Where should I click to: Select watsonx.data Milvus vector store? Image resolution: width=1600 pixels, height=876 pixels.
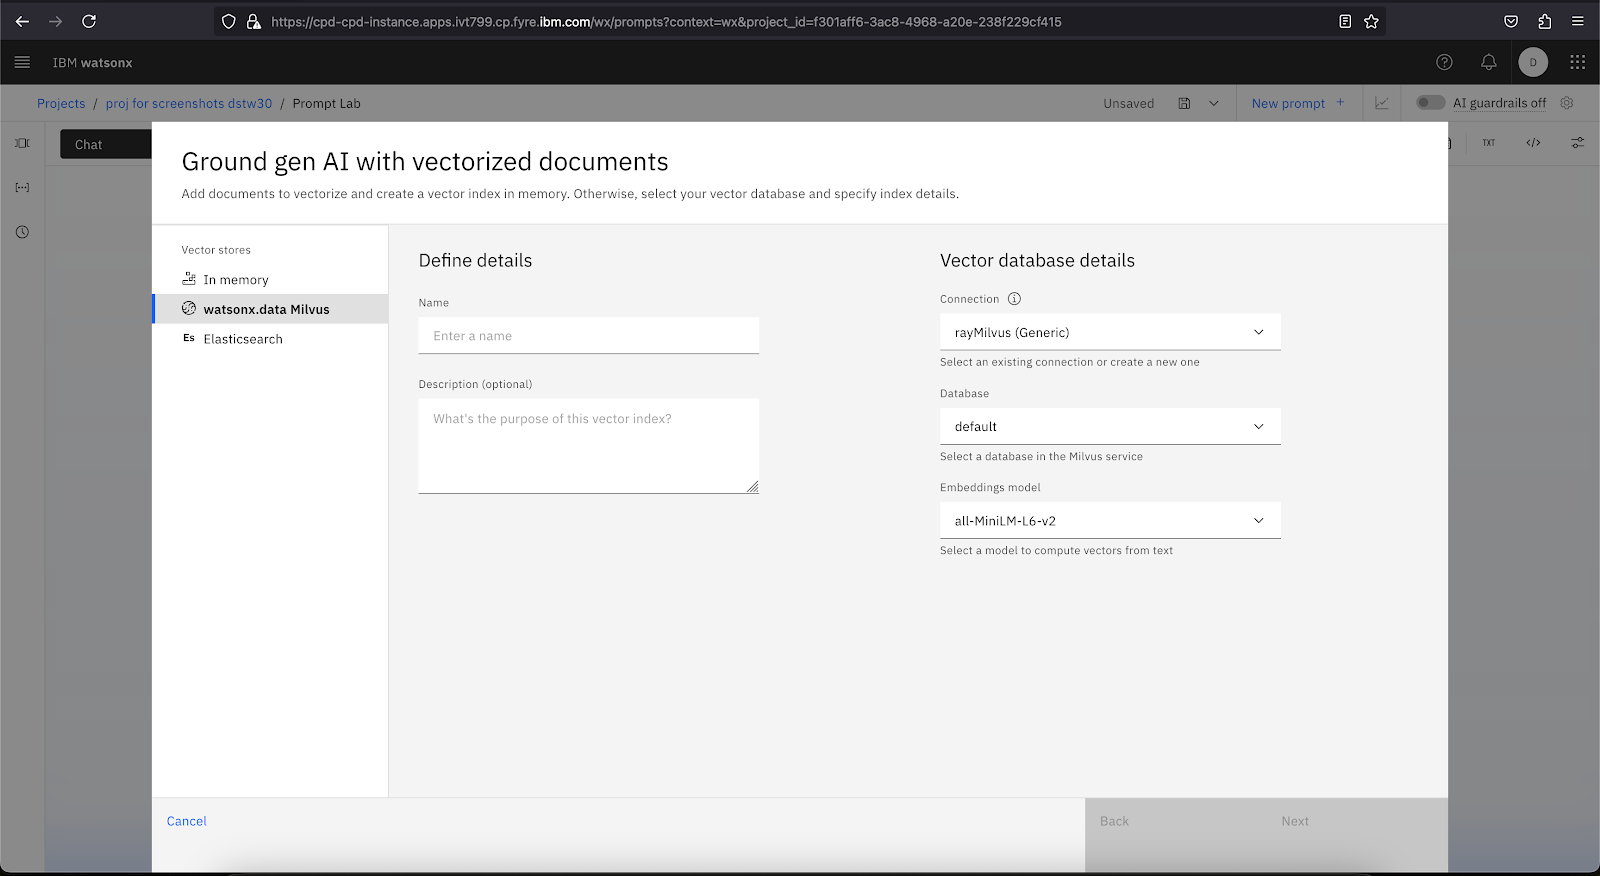[x=270, y=309]
